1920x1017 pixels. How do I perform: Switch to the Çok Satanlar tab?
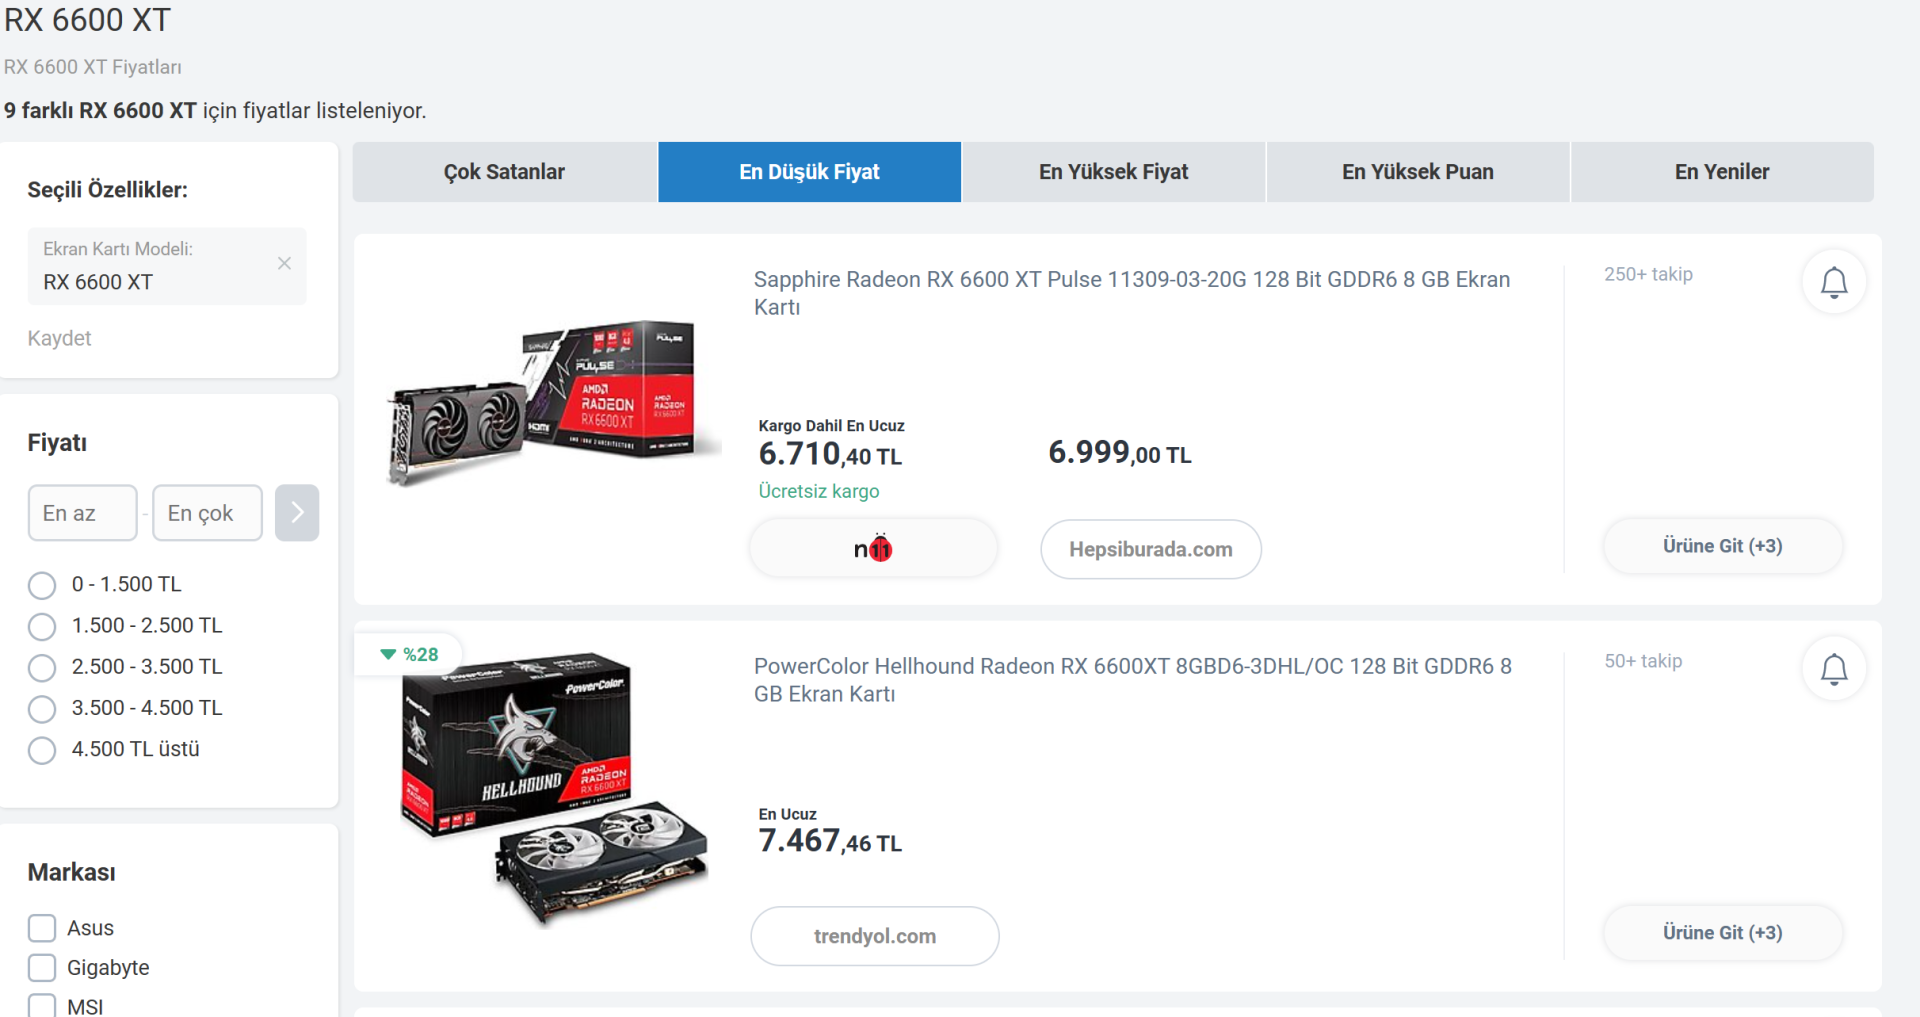coord(504,172)
